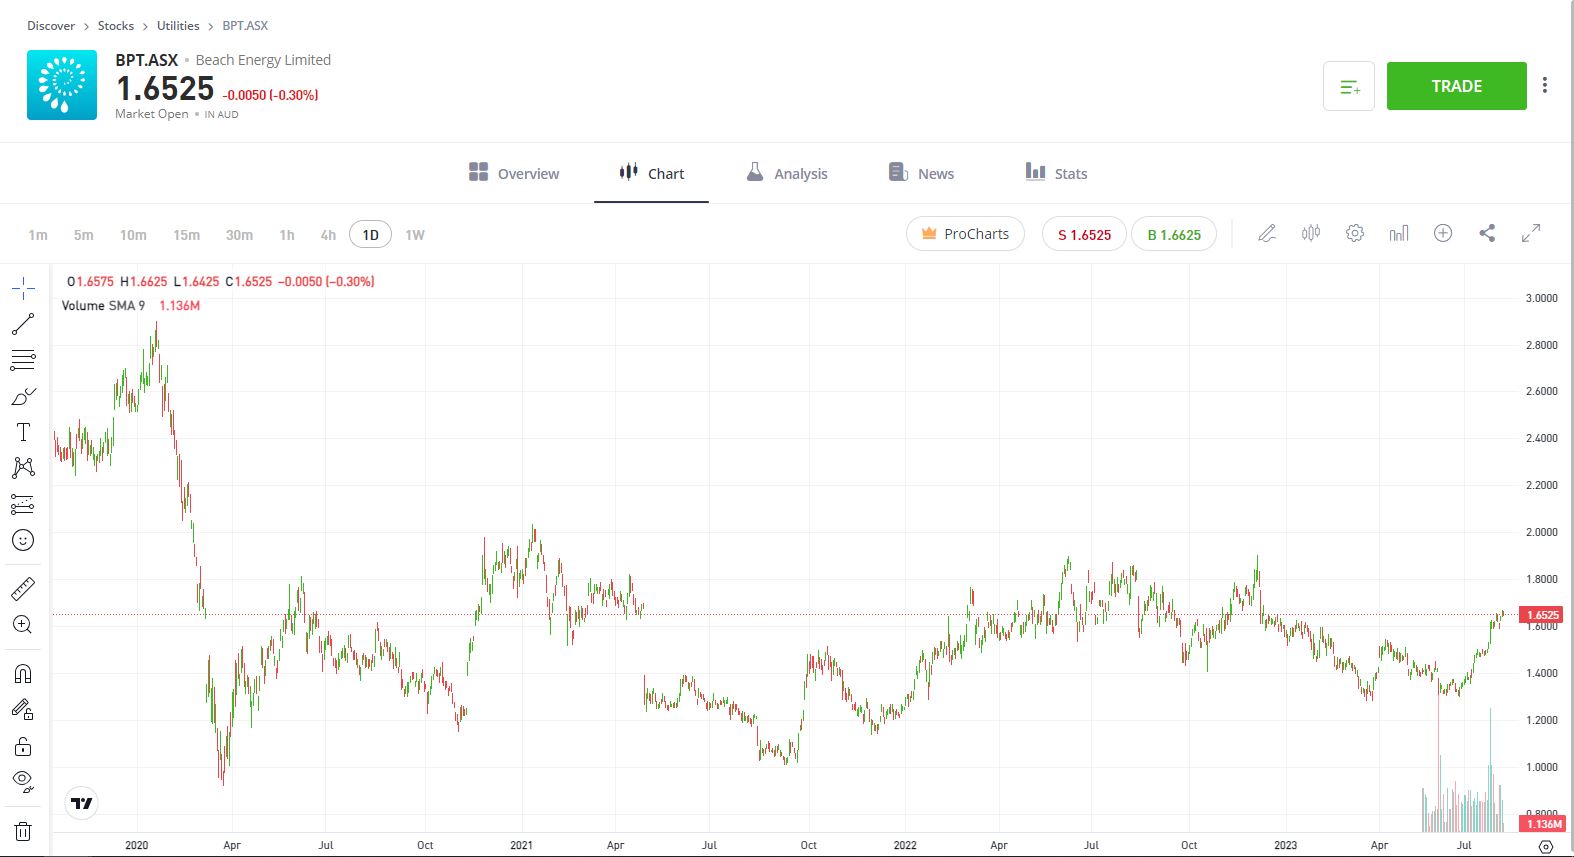The width and height of the screenshot is (1574, 857).
Task: Select the text annotation tool
Action: (23, 432)
